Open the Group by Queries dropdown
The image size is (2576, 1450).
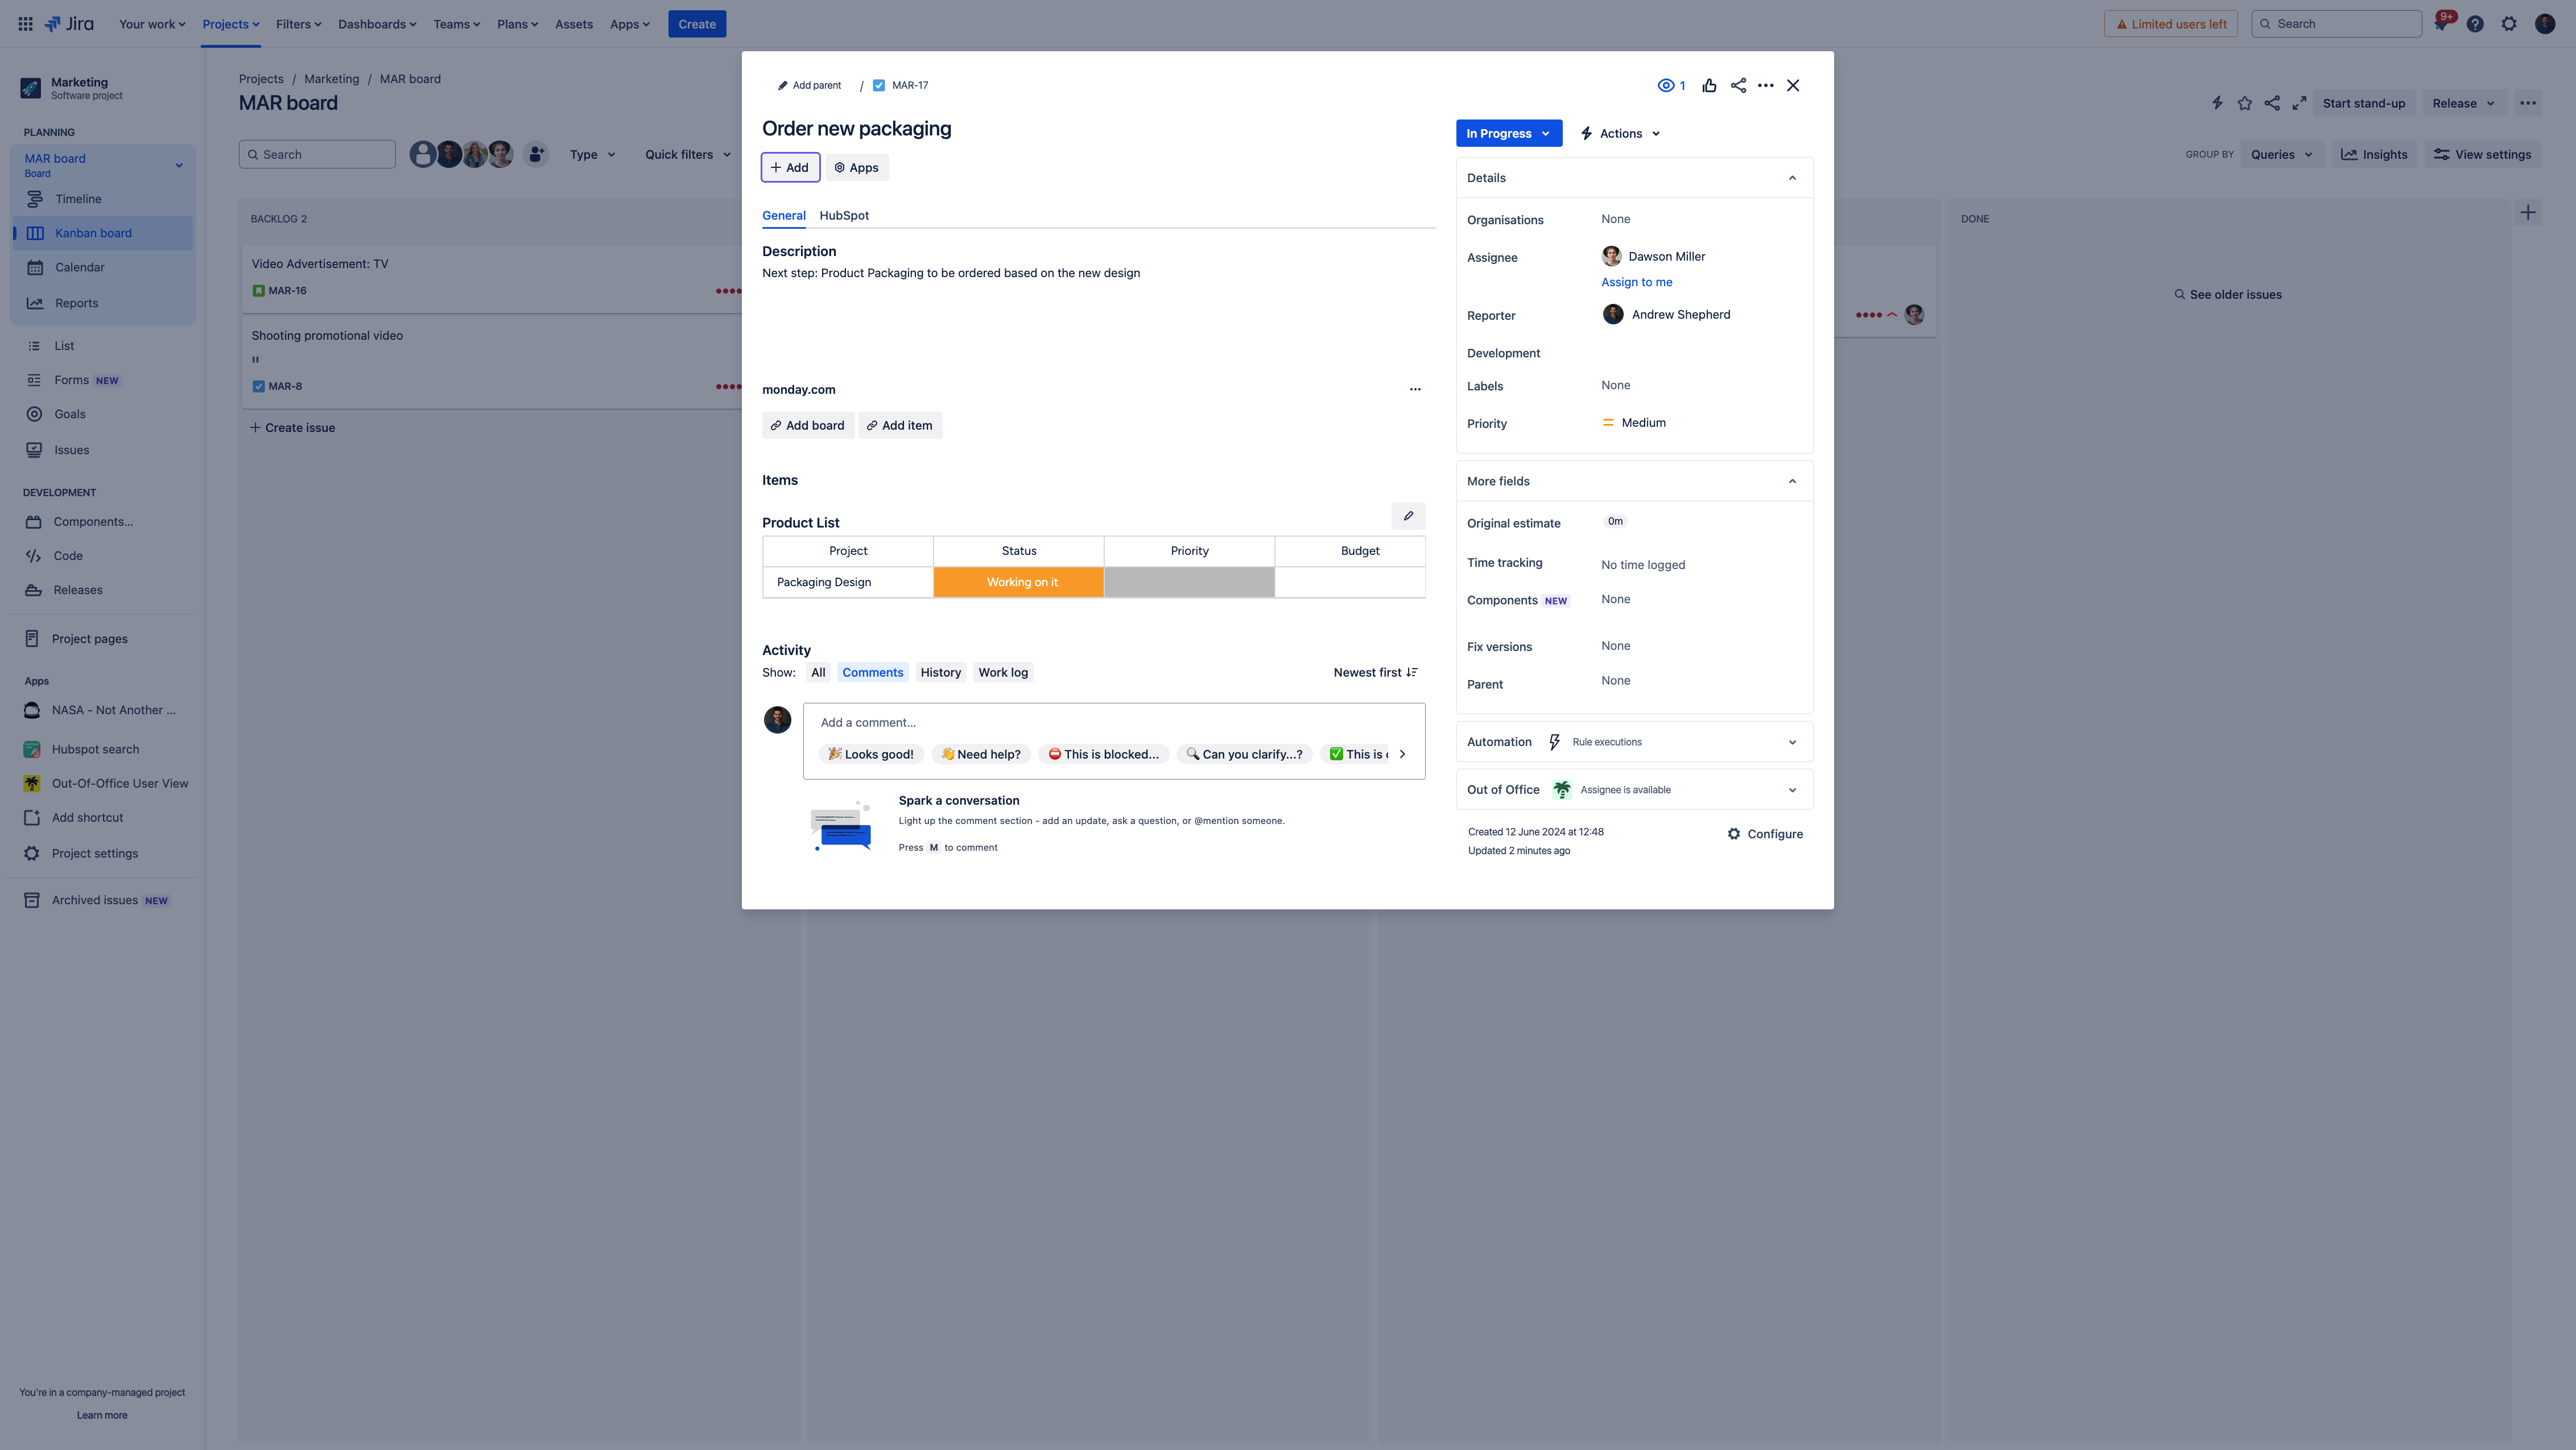(2281, 154)
